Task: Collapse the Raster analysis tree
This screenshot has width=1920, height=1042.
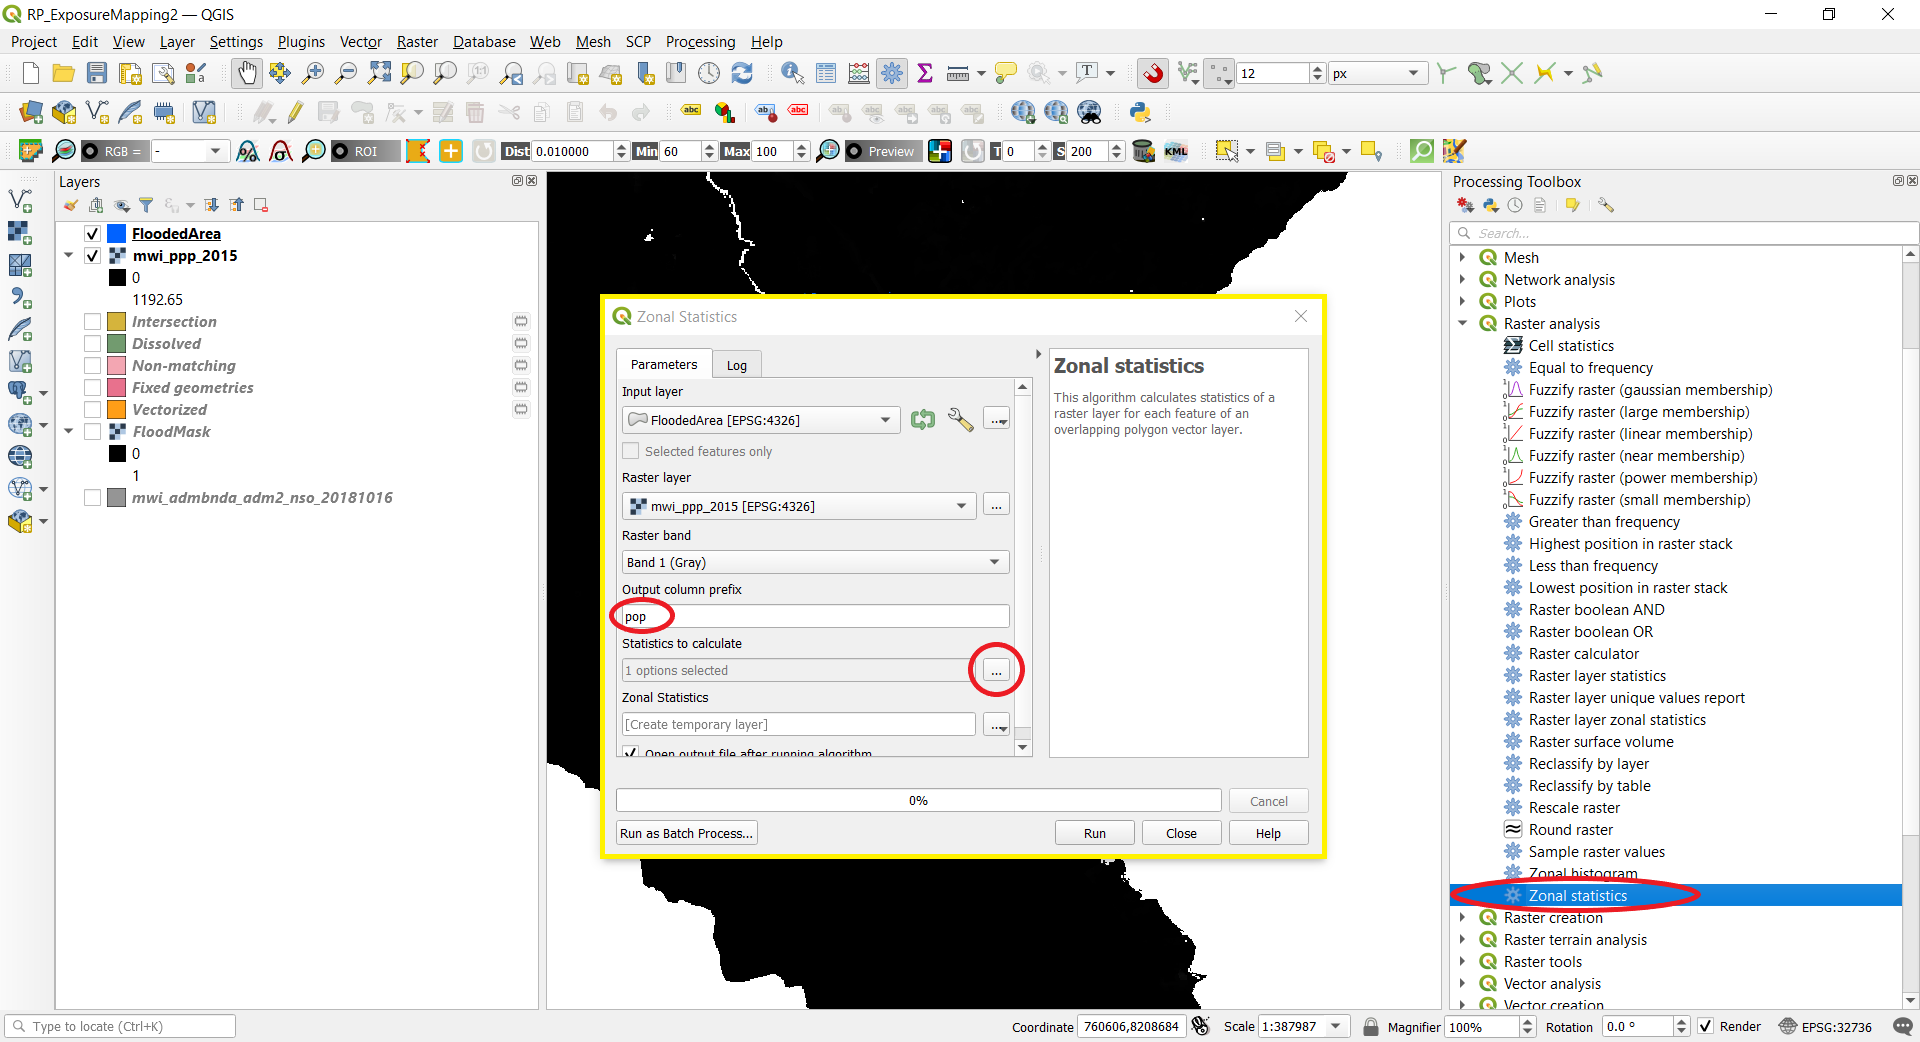Action: (x=1464, y=323)
